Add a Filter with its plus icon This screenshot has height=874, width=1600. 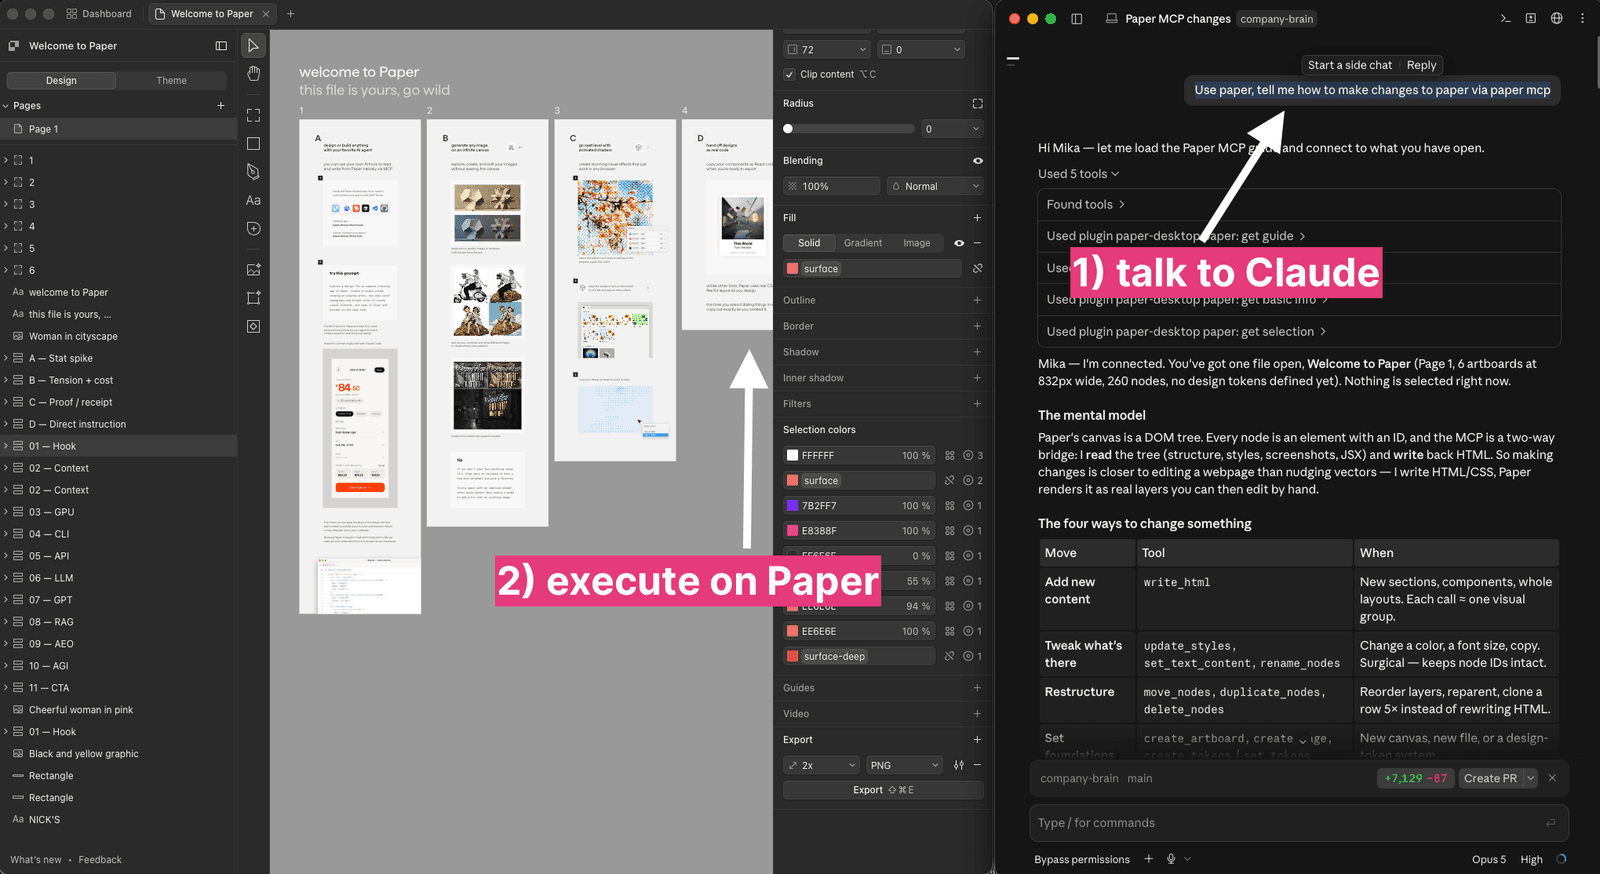pyautogui.click(x=977, y=404)
